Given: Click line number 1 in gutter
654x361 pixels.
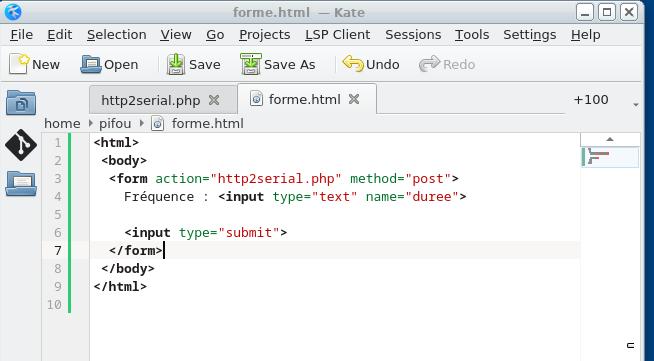Looking at the screenshot, I should tap(58, 143).
